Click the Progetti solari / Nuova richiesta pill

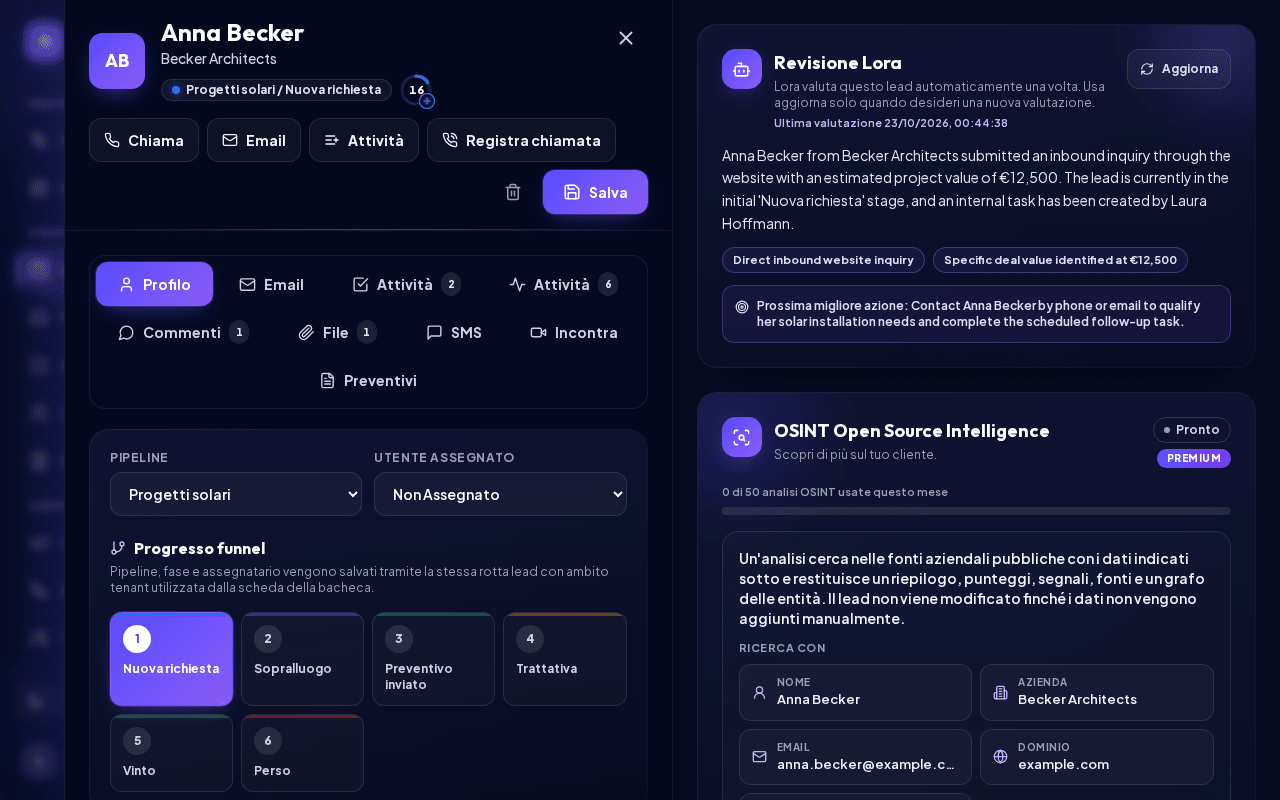(276, 90)
